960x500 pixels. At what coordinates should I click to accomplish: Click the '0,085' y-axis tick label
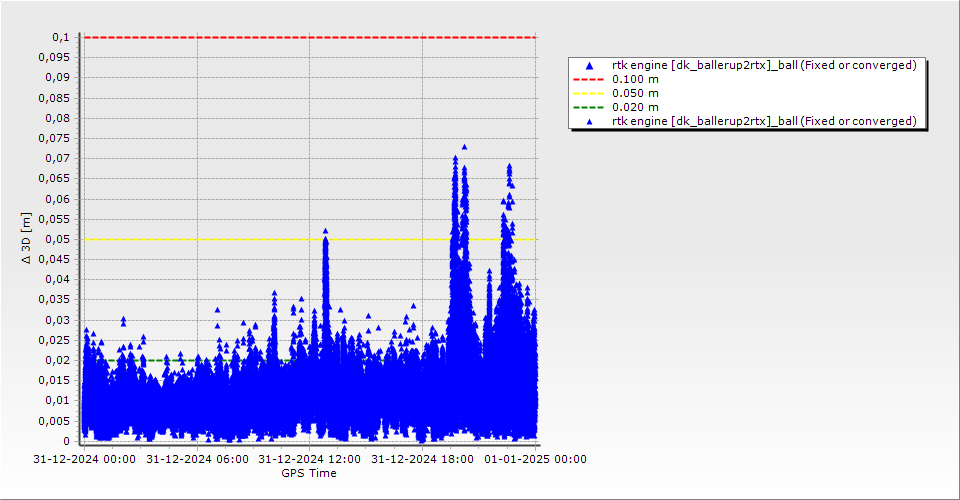[54, 98]
